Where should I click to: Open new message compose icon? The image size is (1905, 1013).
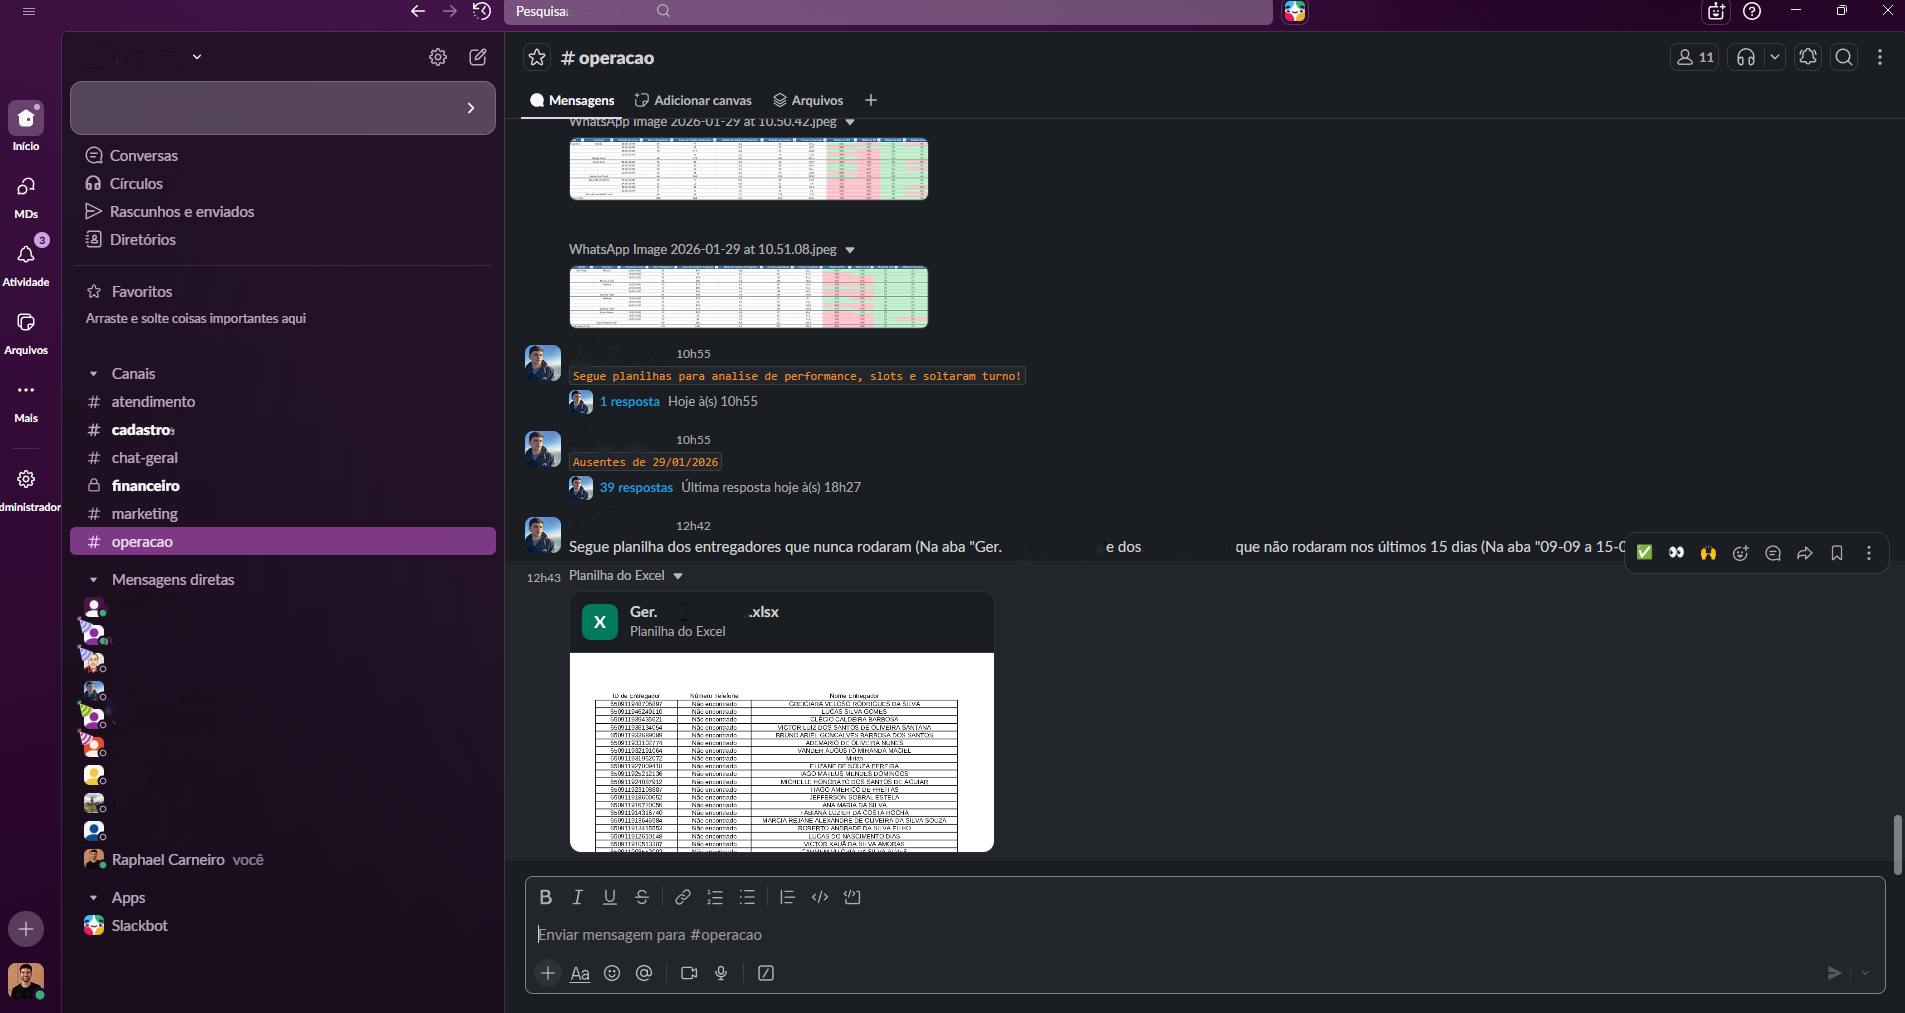[478, 57]
